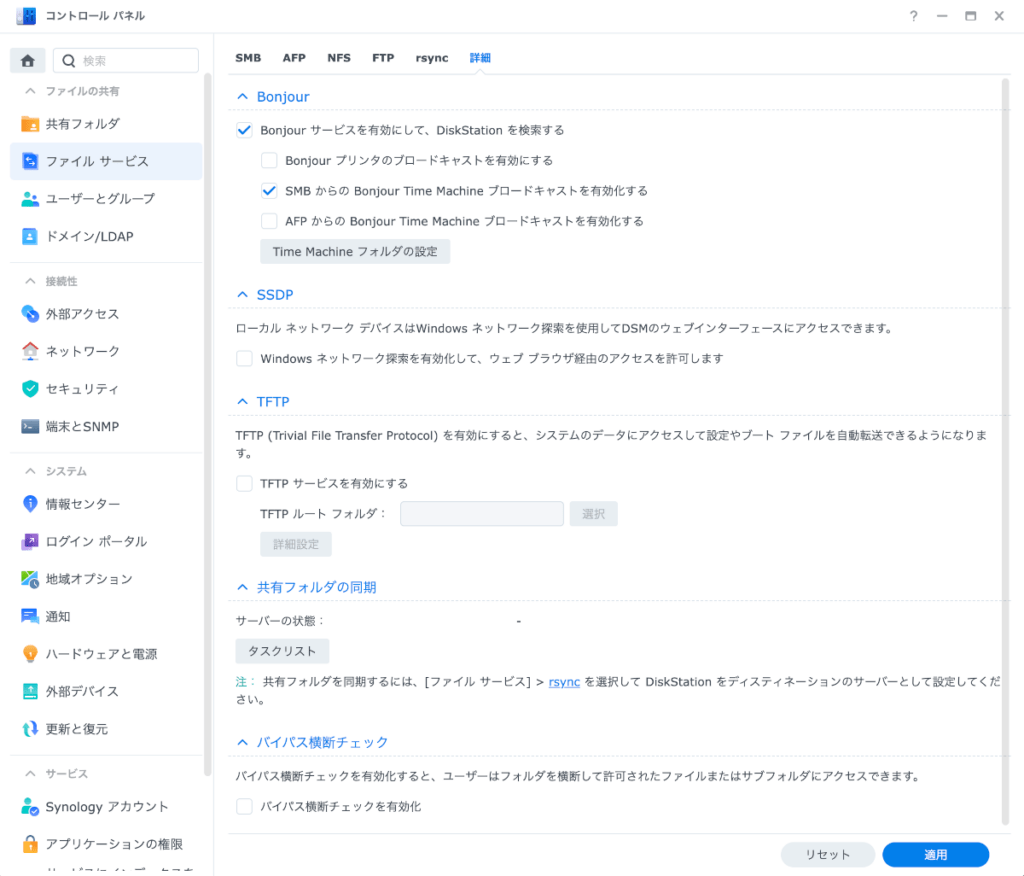
Task: Open 外部デバイス icon
Action: click(30, 691)
